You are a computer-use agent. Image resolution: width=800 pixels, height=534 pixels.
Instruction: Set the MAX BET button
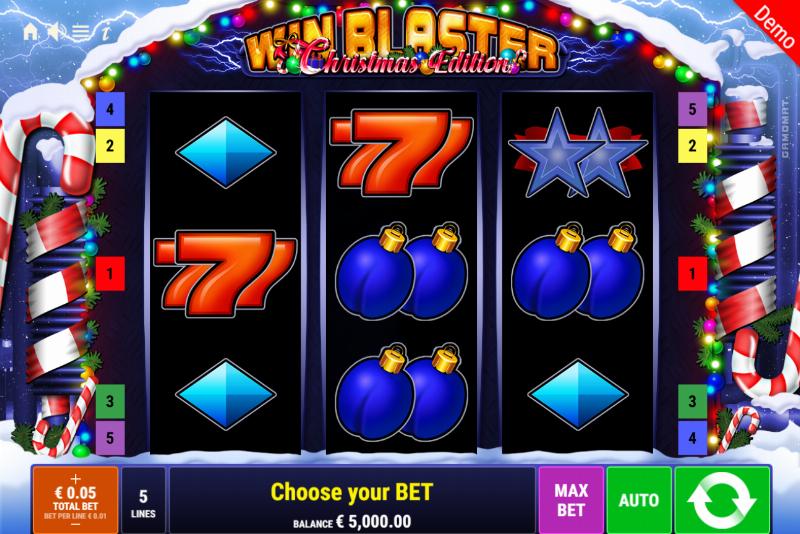point(571,499)
